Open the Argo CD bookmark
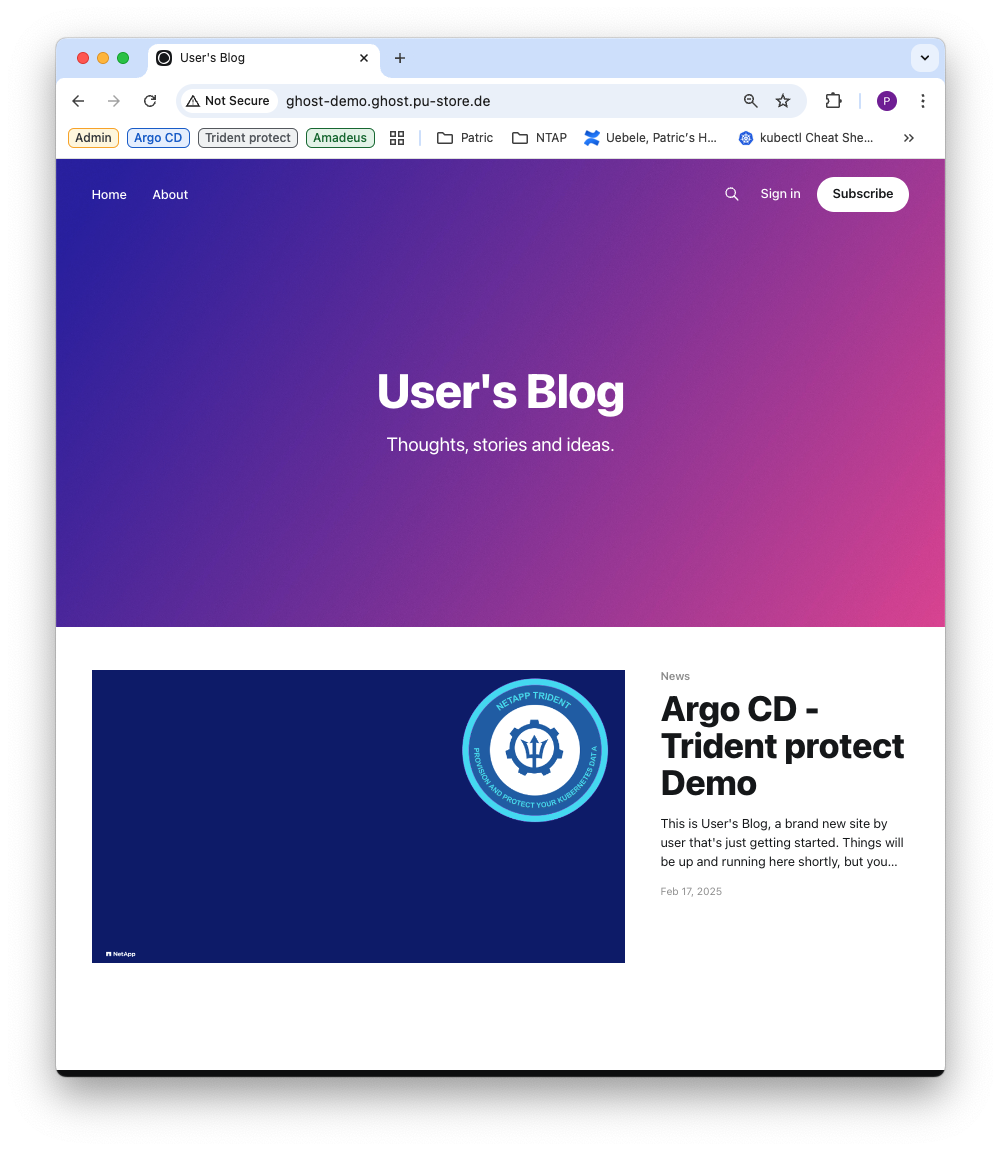Image resolution: width=1001 pixels, height=1151 pixels. click(x=158, y=138)
